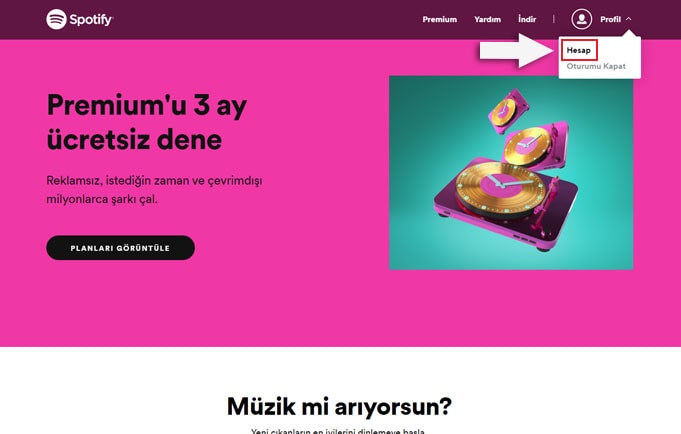Screen dimensions: 681x434
Task: Select Hesap from the profile dropdown
Action: [579, 50]
